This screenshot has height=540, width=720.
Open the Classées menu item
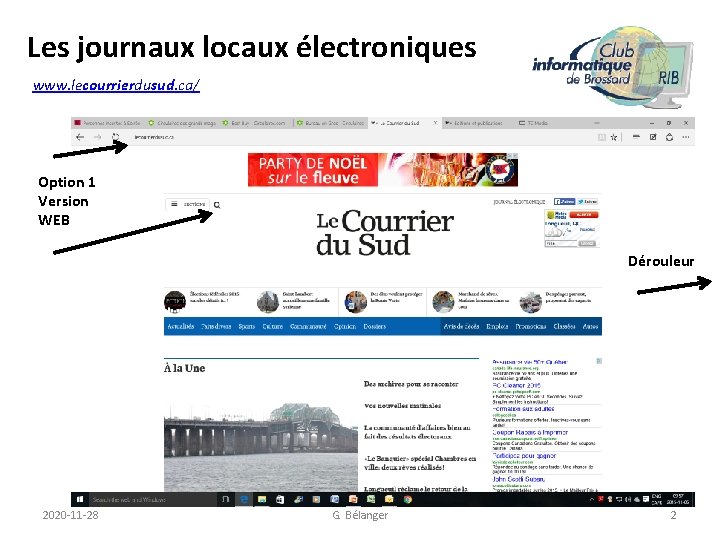(x=564, y=326)
